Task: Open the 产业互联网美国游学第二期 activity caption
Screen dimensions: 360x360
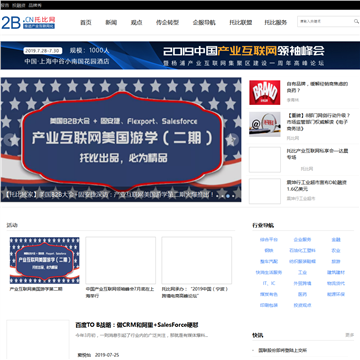Action: click(36, 289)
